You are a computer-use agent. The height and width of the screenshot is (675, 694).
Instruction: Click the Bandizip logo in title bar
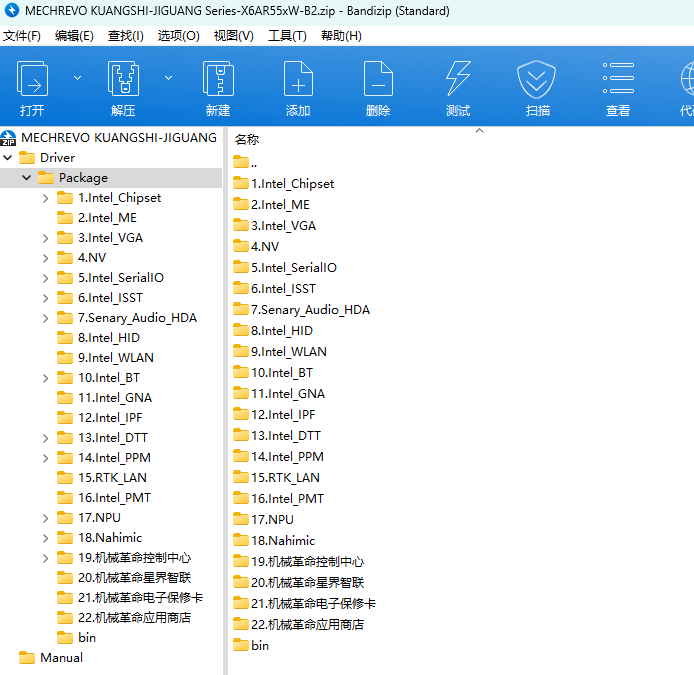click(12, 10)
